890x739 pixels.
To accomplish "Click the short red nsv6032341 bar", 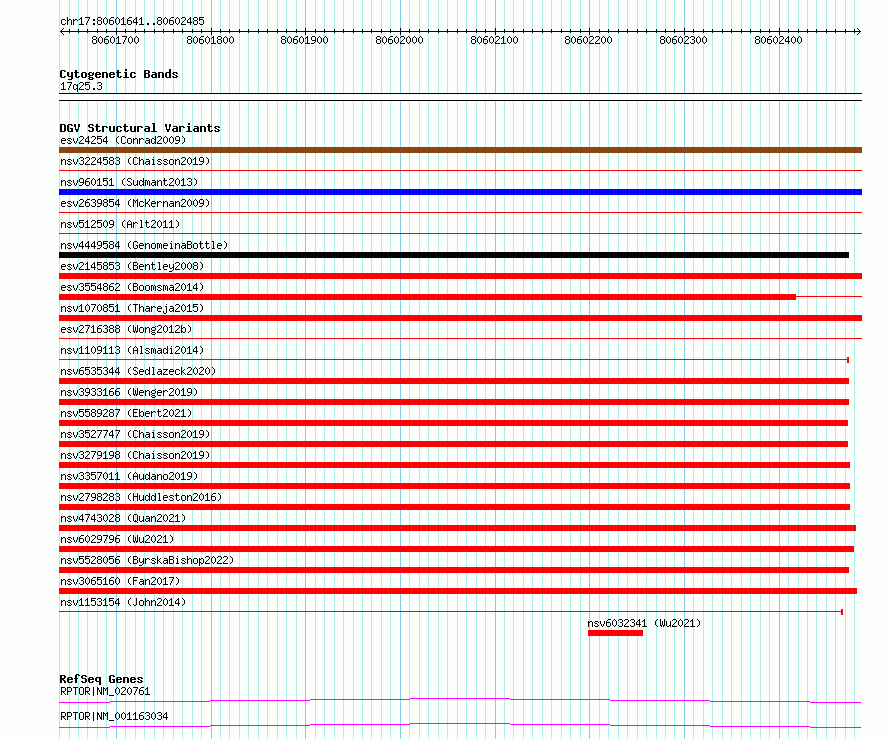I will pos(615,633).
